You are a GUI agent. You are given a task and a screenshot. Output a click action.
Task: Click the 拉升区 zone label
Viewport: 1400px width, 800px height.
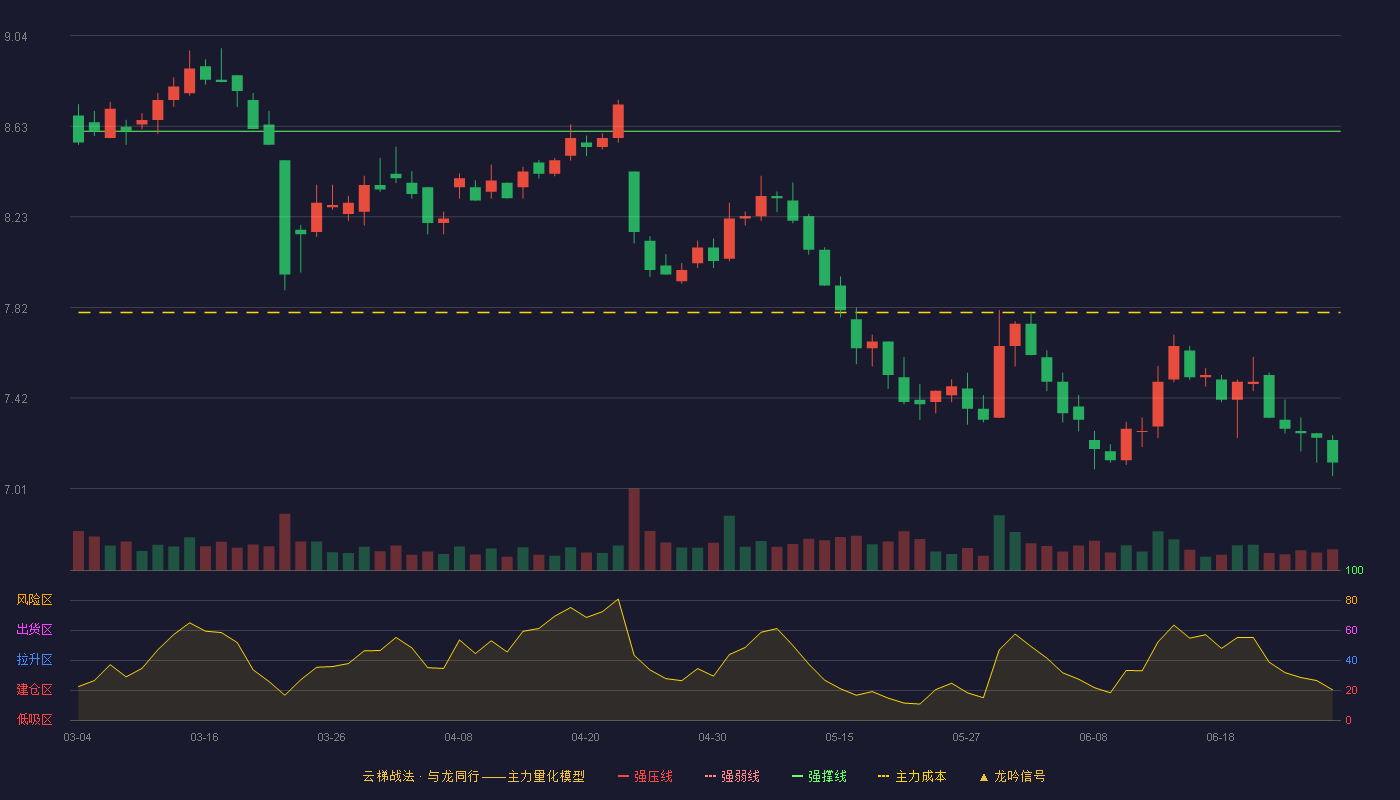[x=34, y=660]
